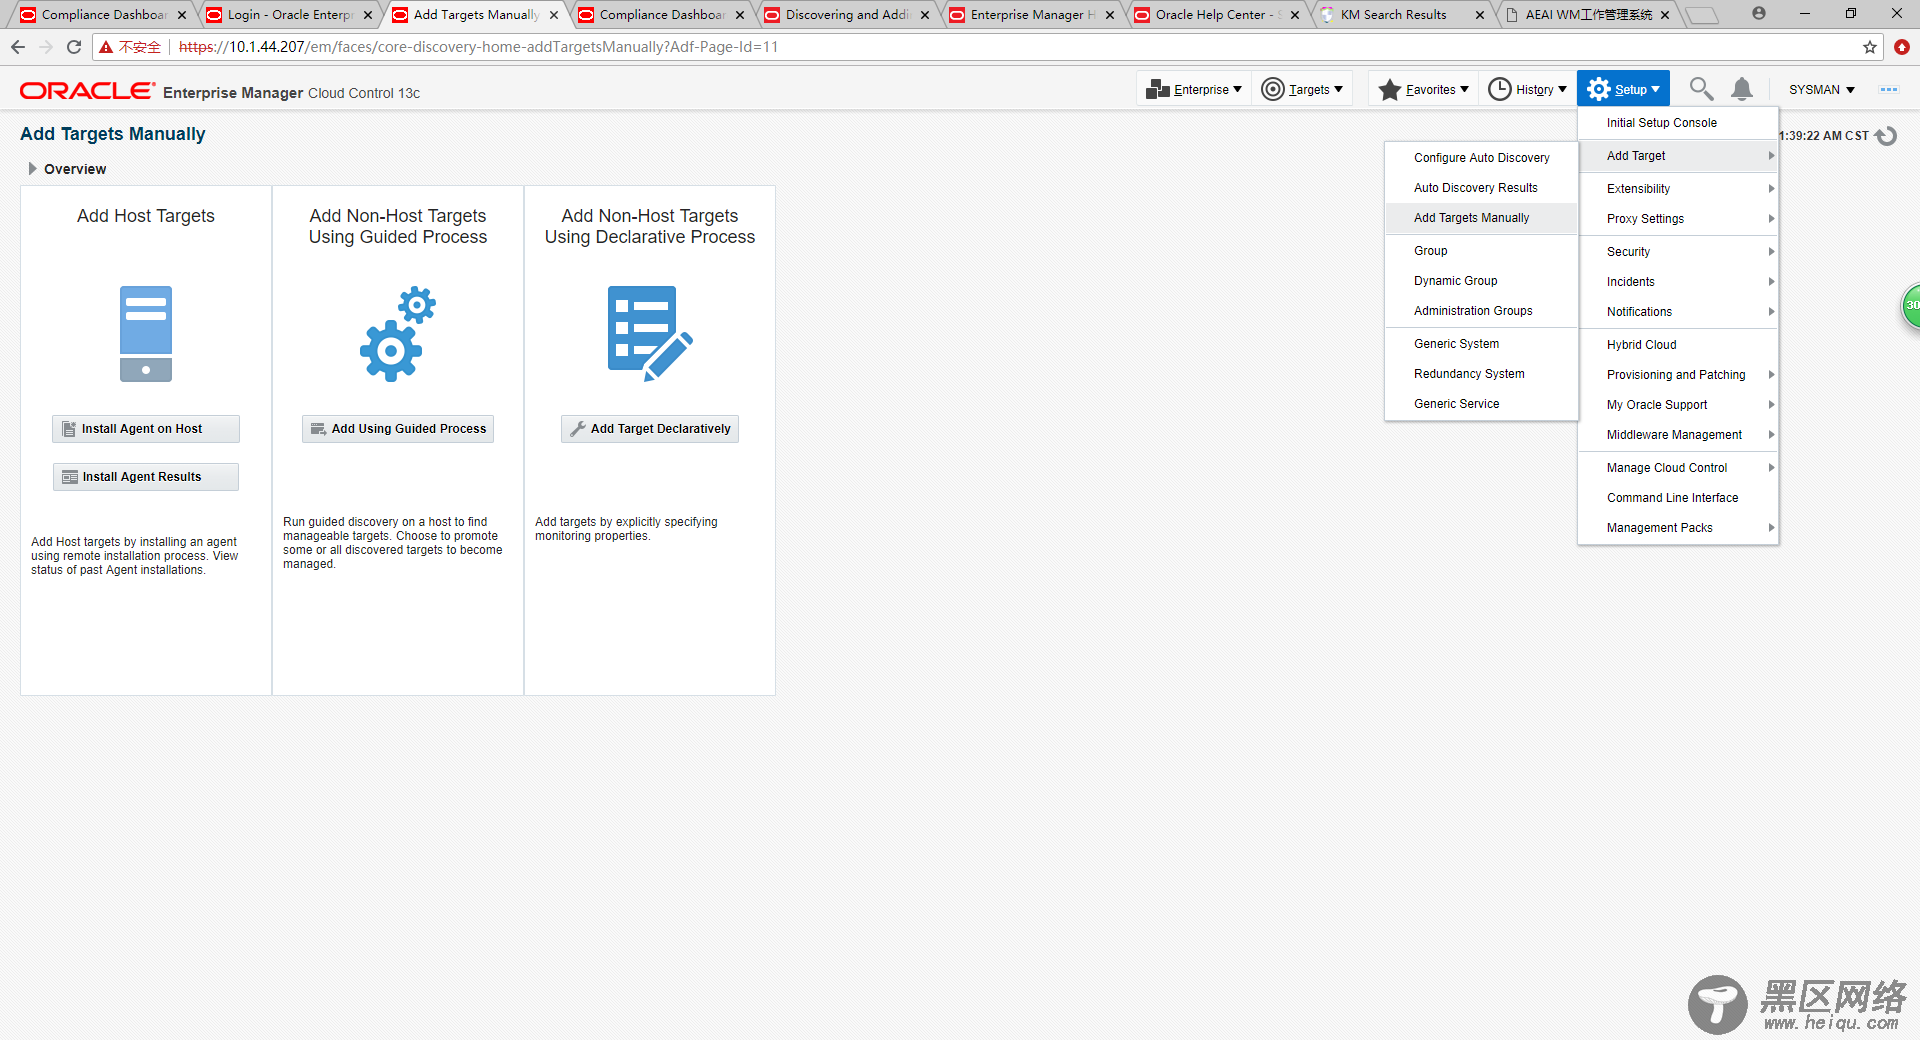Switch to Discovering and Adding browser tab
Screen dimensions: 1920x1040
click(x=846, y=15)
